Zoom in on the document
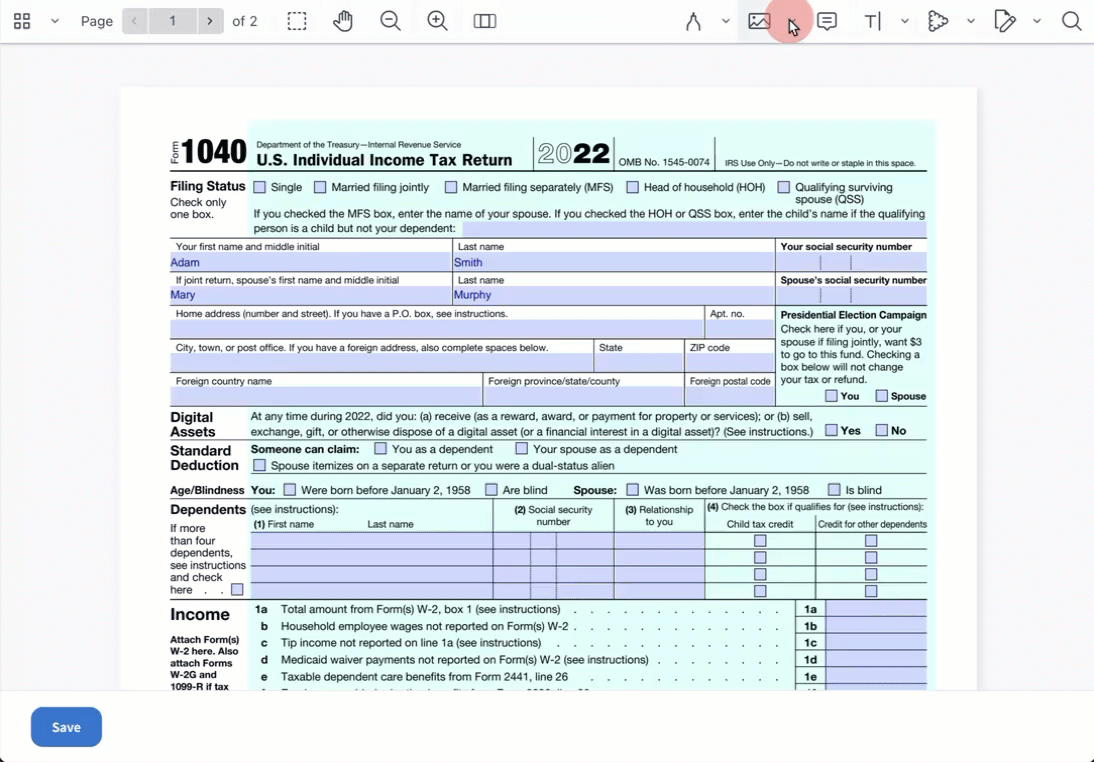Image resolution: width=1094 pixels, height=762 pixels. coord(437,21)
